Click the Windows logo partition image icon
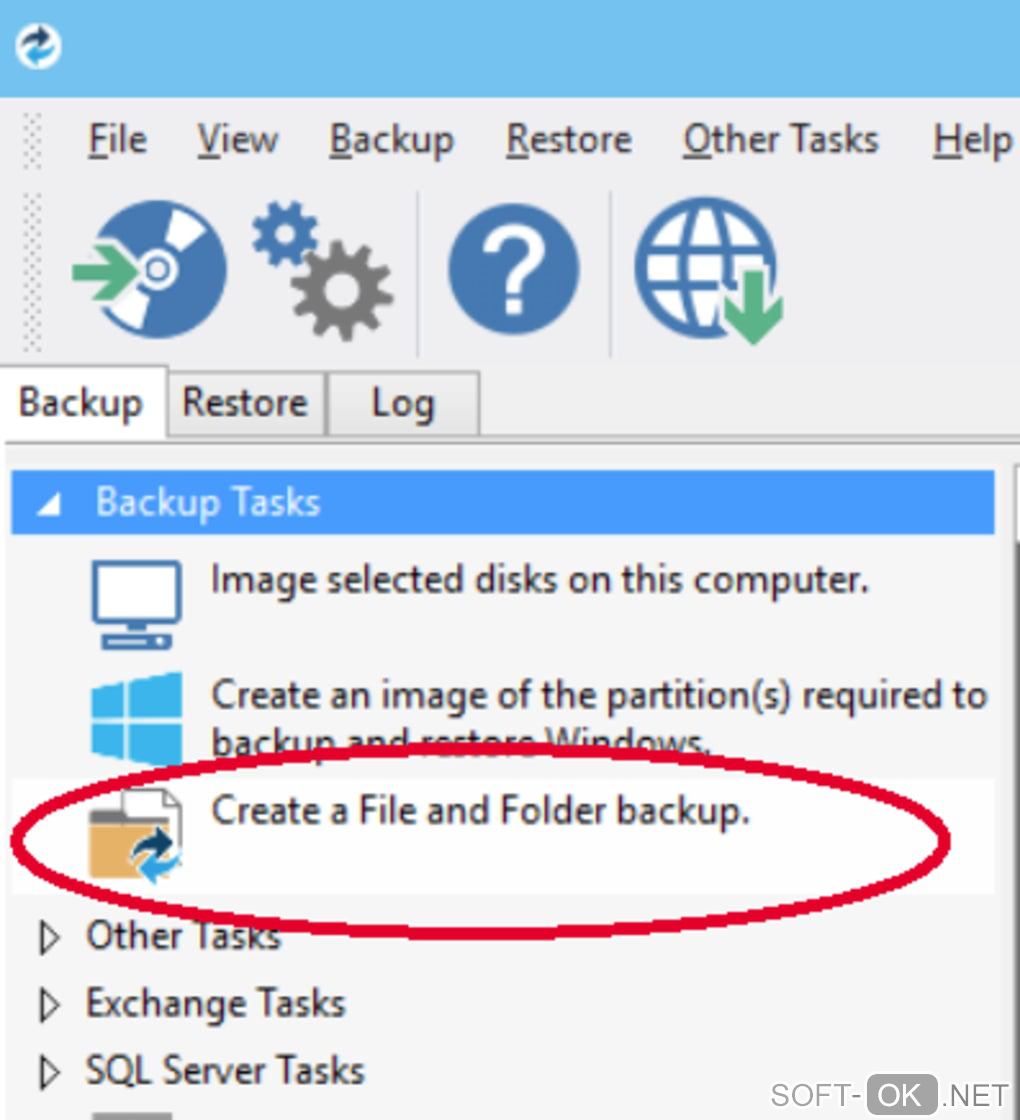The height and width of the screenshot is (1120, 1020). 136,718
